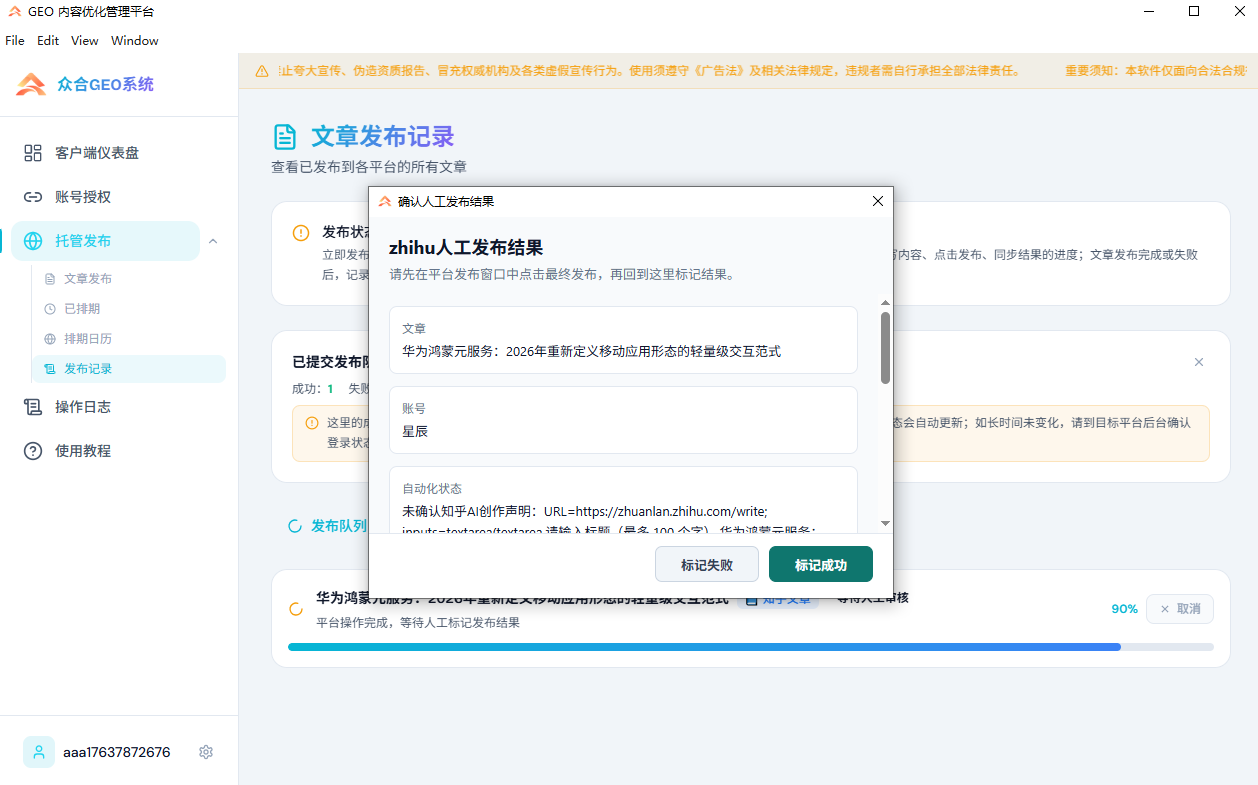Click the 取消 button on the publishing task
Image resolution: width=1258 pixels, height=785 pixels.
point(1180,609)
